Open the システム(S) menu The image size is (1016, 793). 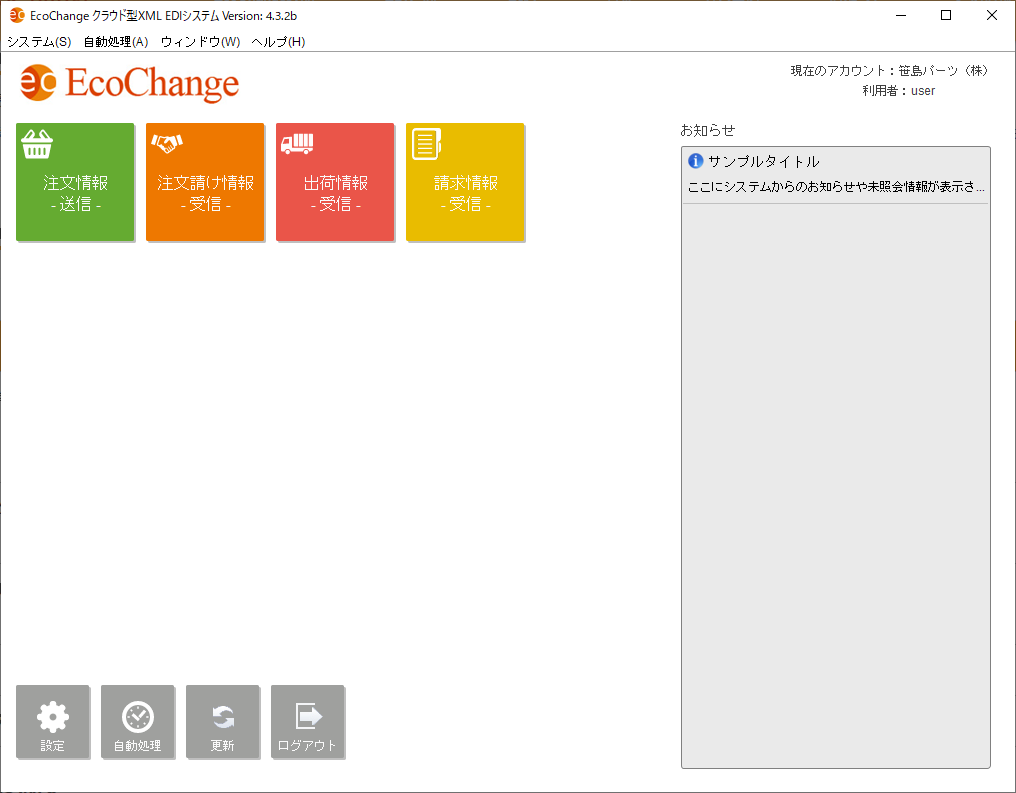[x=39, y=41]
